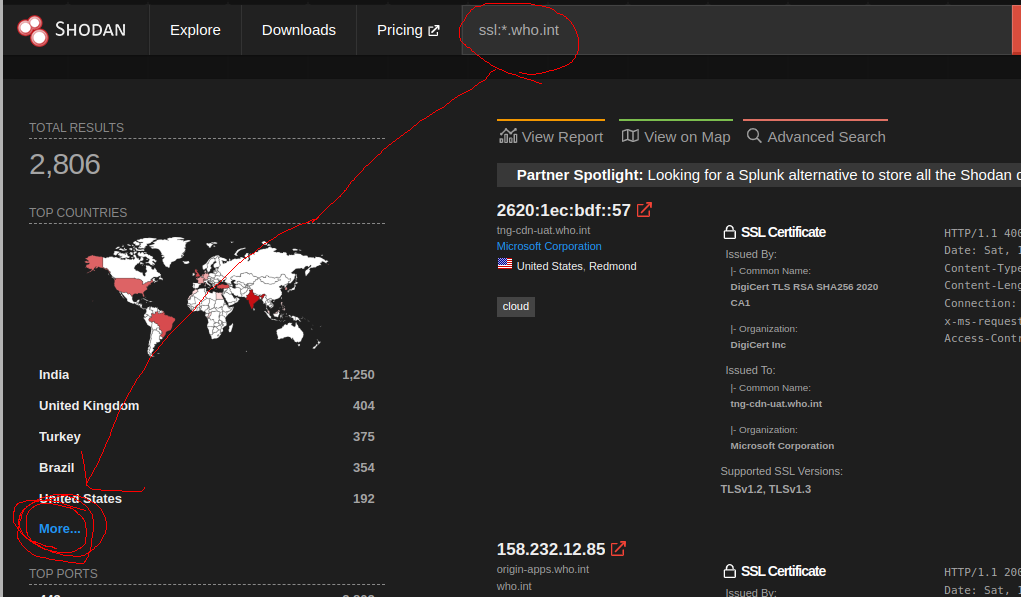This screenshot has height=597, width=1021.
Task: Click the external link icon beside Pricing
Action: click(x=434, y=31)
